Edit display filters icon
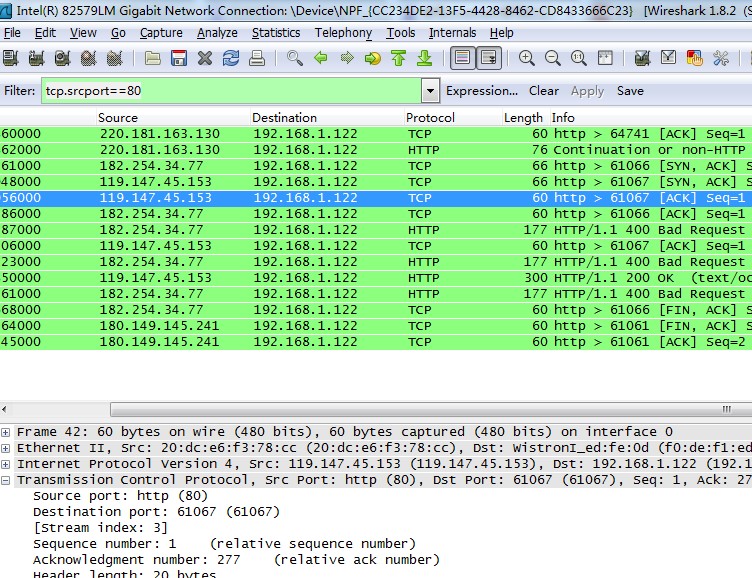The image size is (752, 578). coord(668,59)
